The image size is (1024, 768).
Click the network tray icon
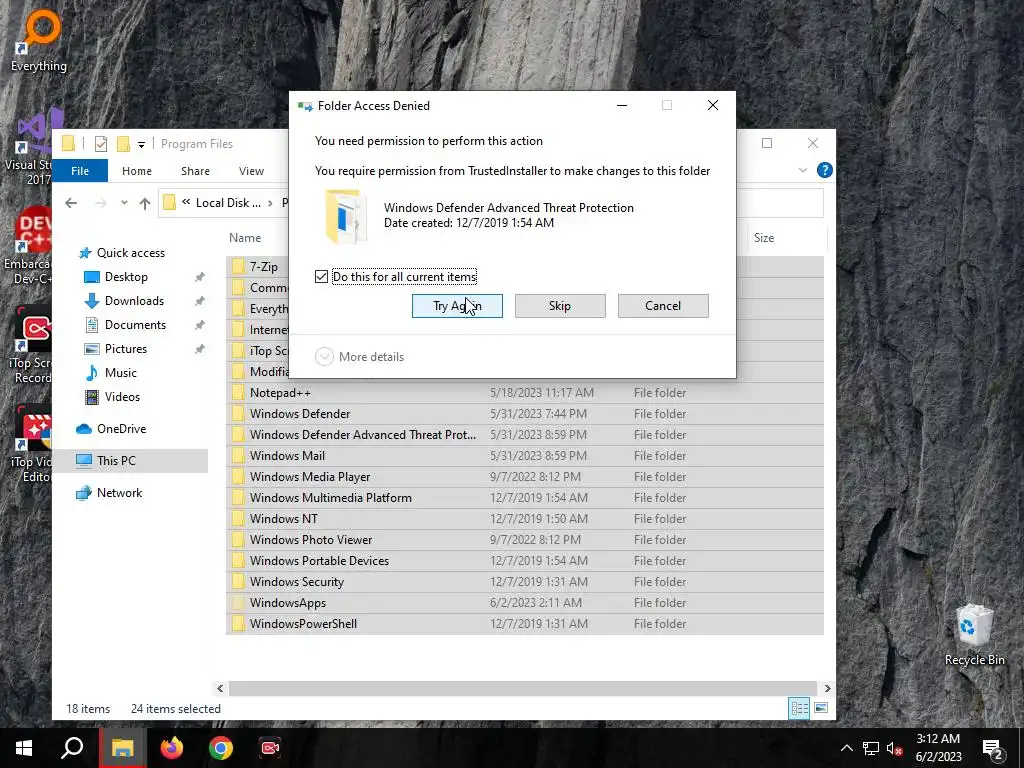871,748
